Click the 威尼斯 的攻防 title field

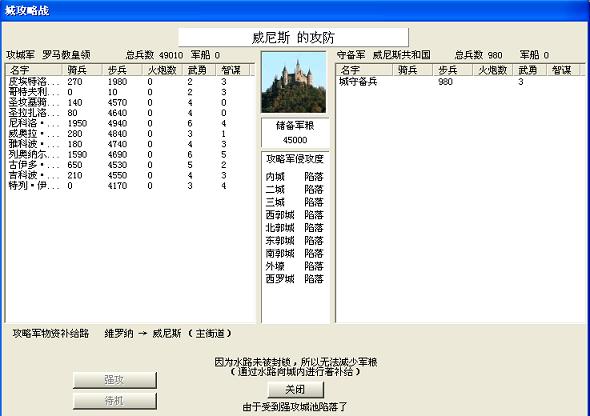tap(293, 37)
